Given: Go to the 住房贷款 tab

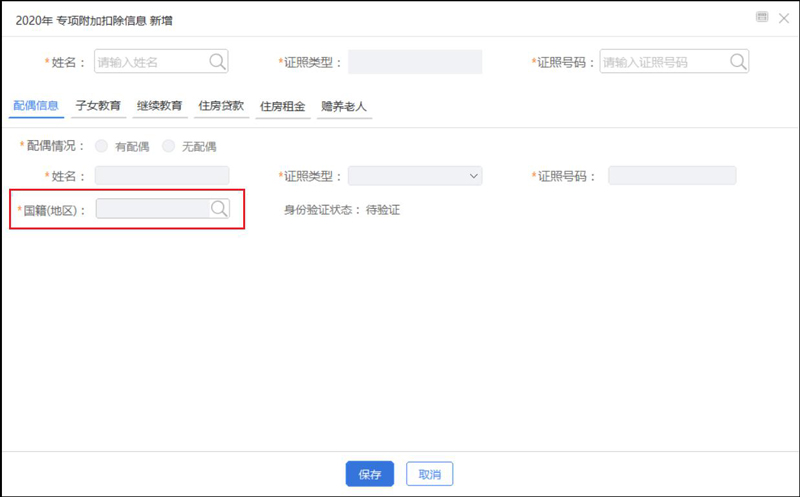Looking at the screenshot, I should 221,105.
